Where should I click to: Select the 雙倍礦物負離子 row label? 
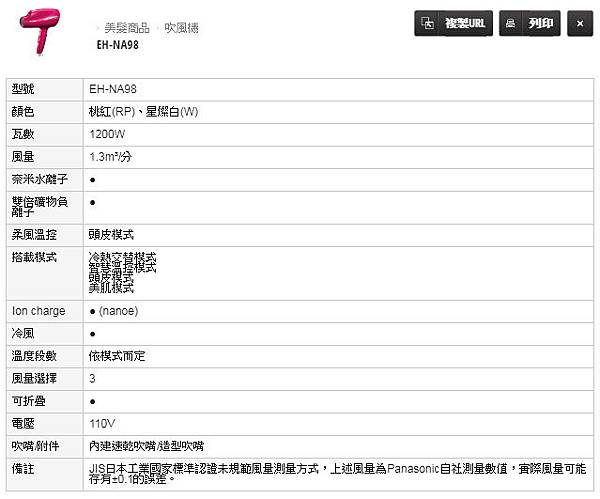(x=40, y=206)
